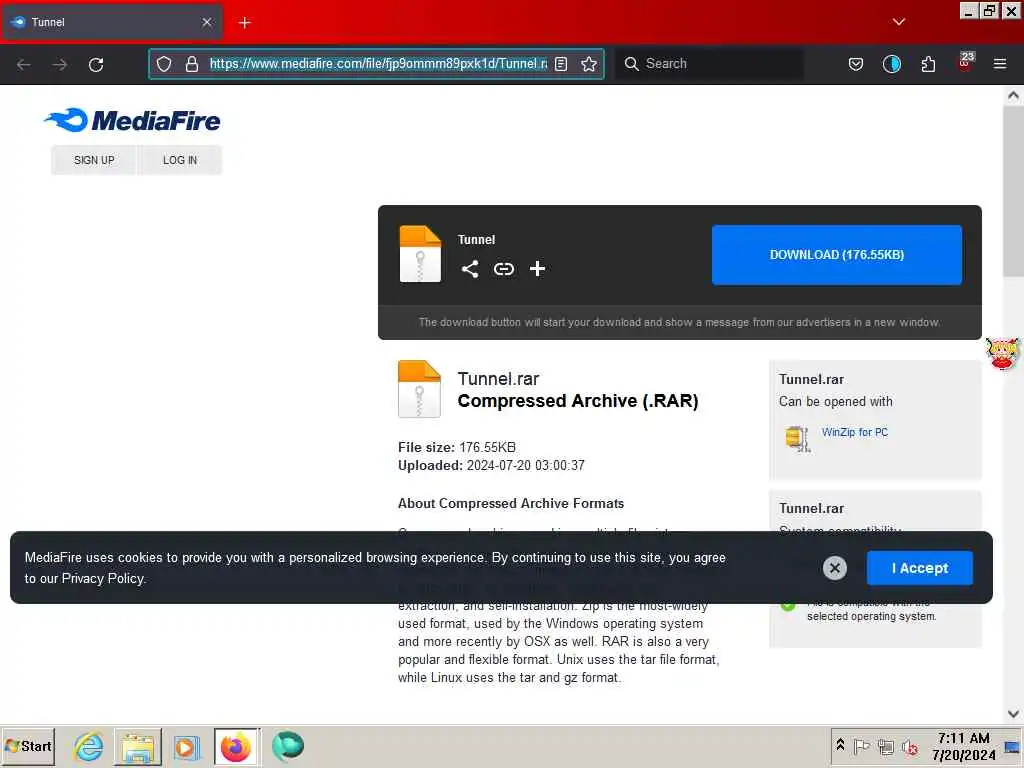Open the list all tabs dropdown
The height and width of the screenshot is (768, 1024).
point(899,22)
